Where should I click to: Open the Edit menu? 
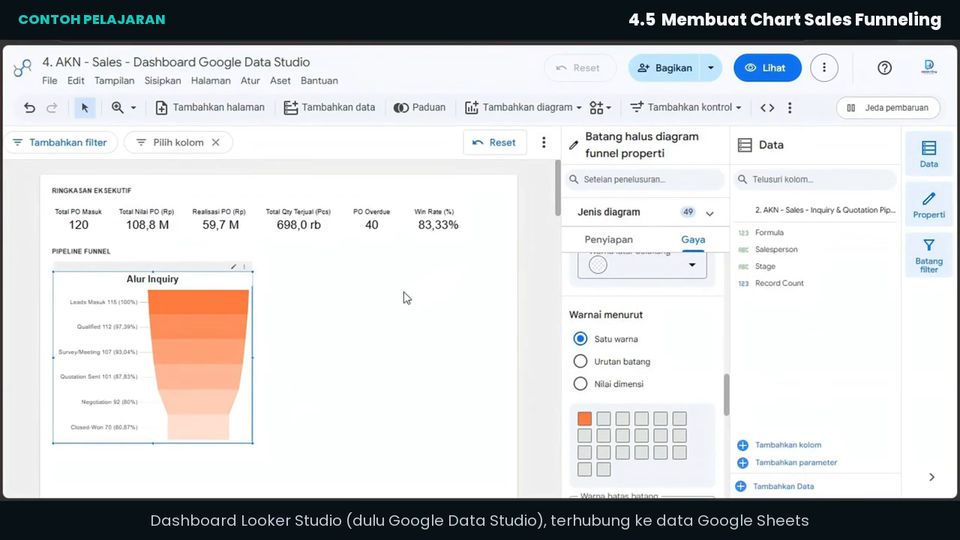76,81
